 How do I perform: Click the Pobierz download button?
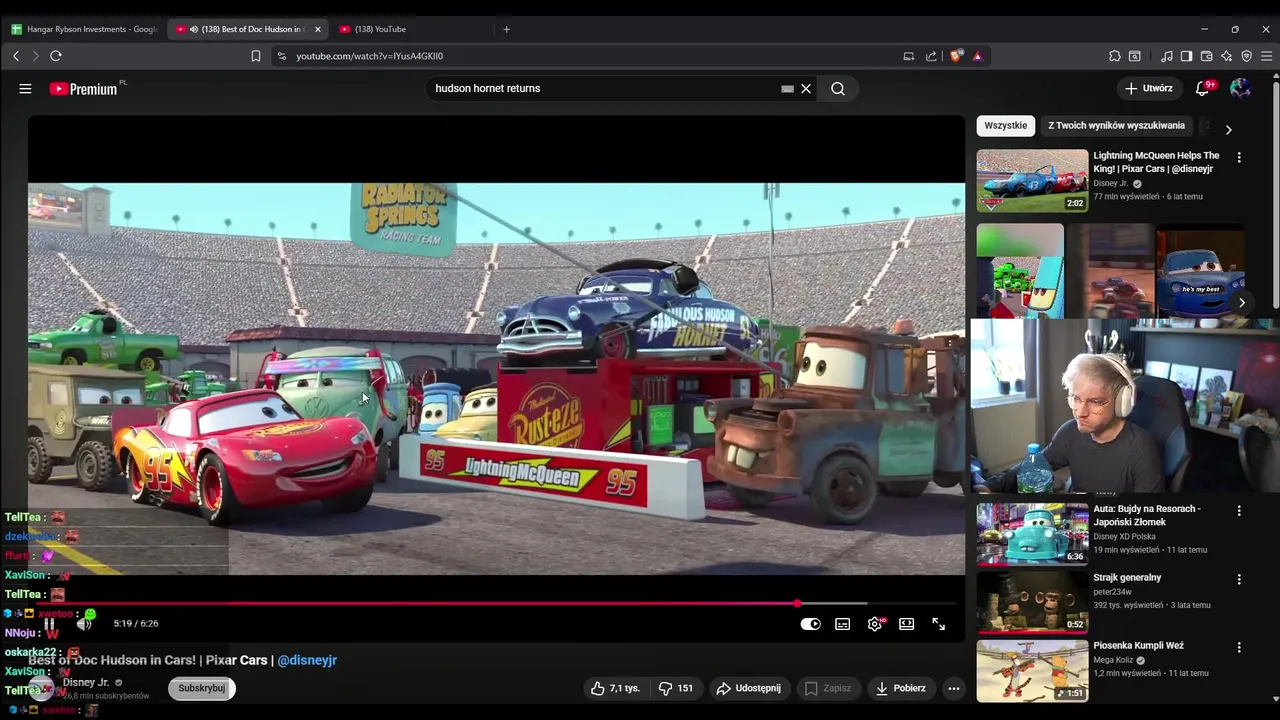click(900, 688)
